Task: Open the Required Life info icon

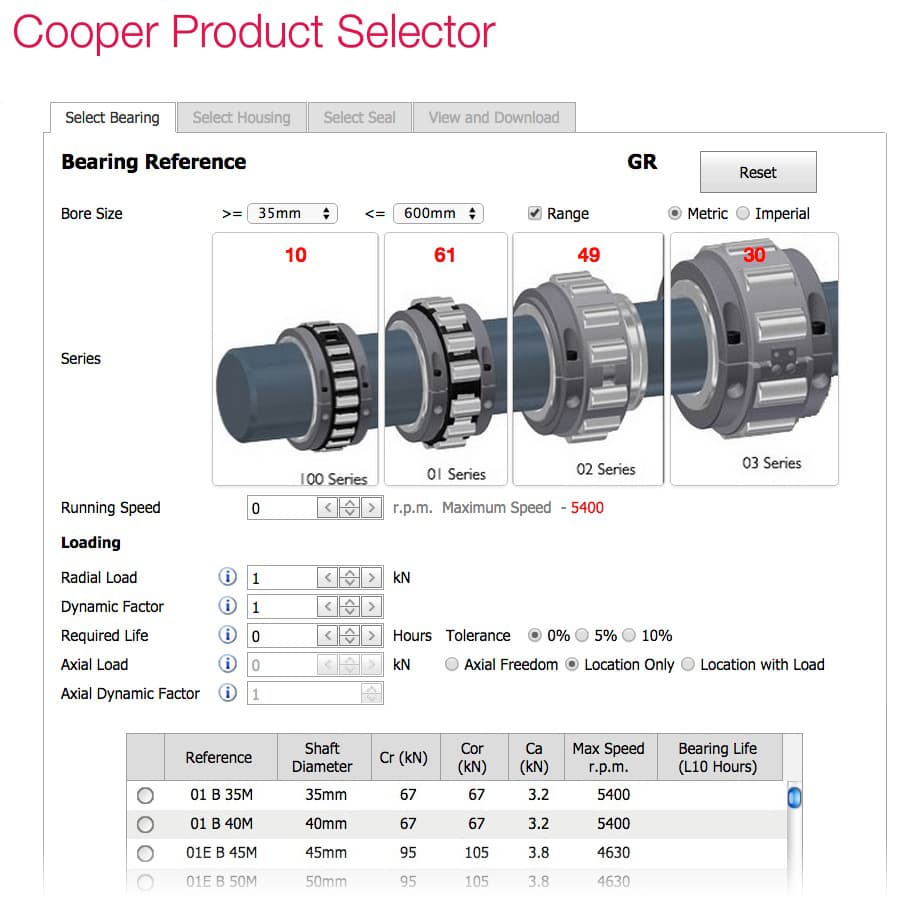Action: point(228,635)
